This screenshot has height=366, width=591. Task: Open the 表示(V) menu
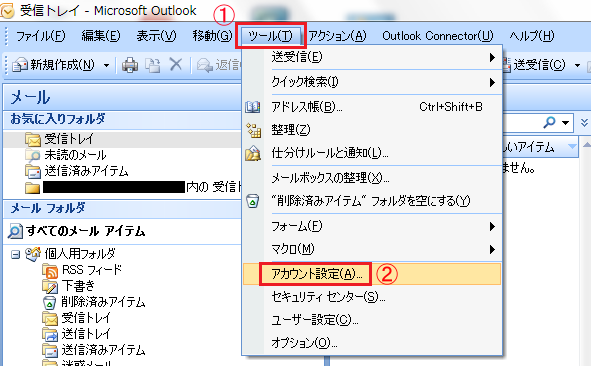156,36
